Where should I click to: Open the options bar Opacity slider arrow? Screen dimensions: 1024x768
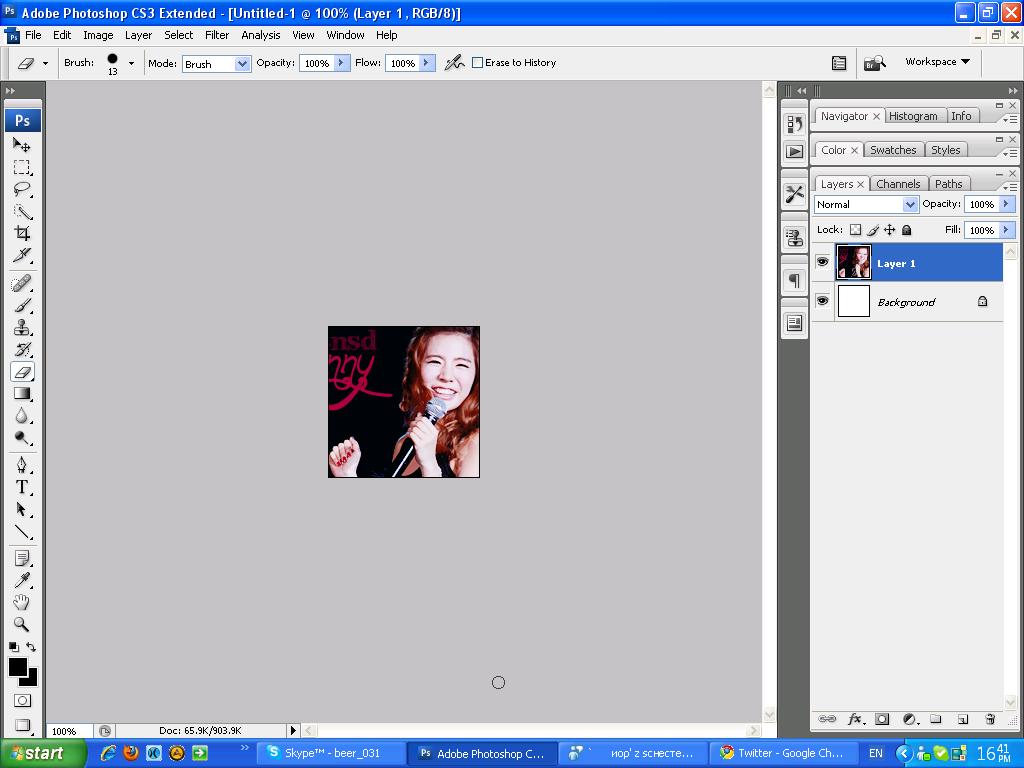pos(341,63)
